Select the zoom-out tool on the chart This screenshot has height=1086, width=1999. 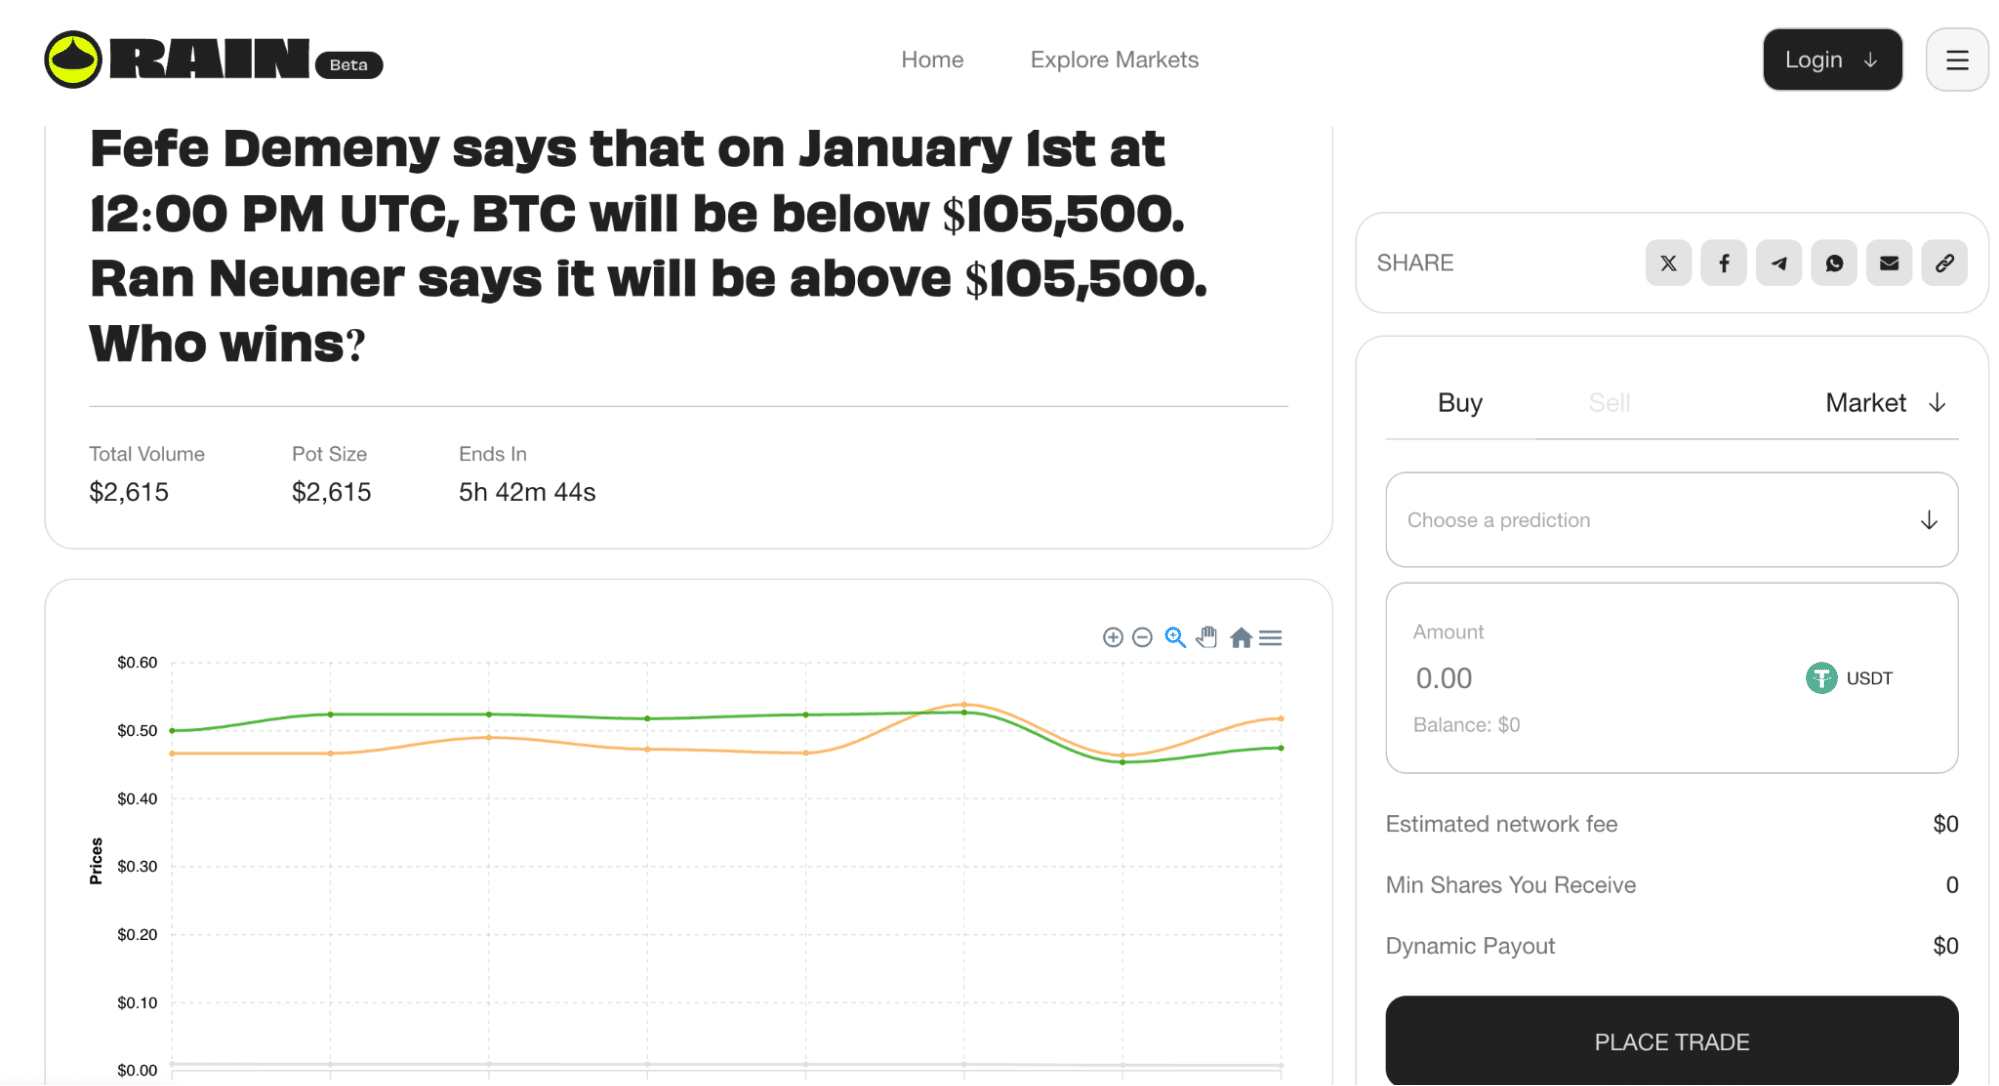(x=1142, y=637)
